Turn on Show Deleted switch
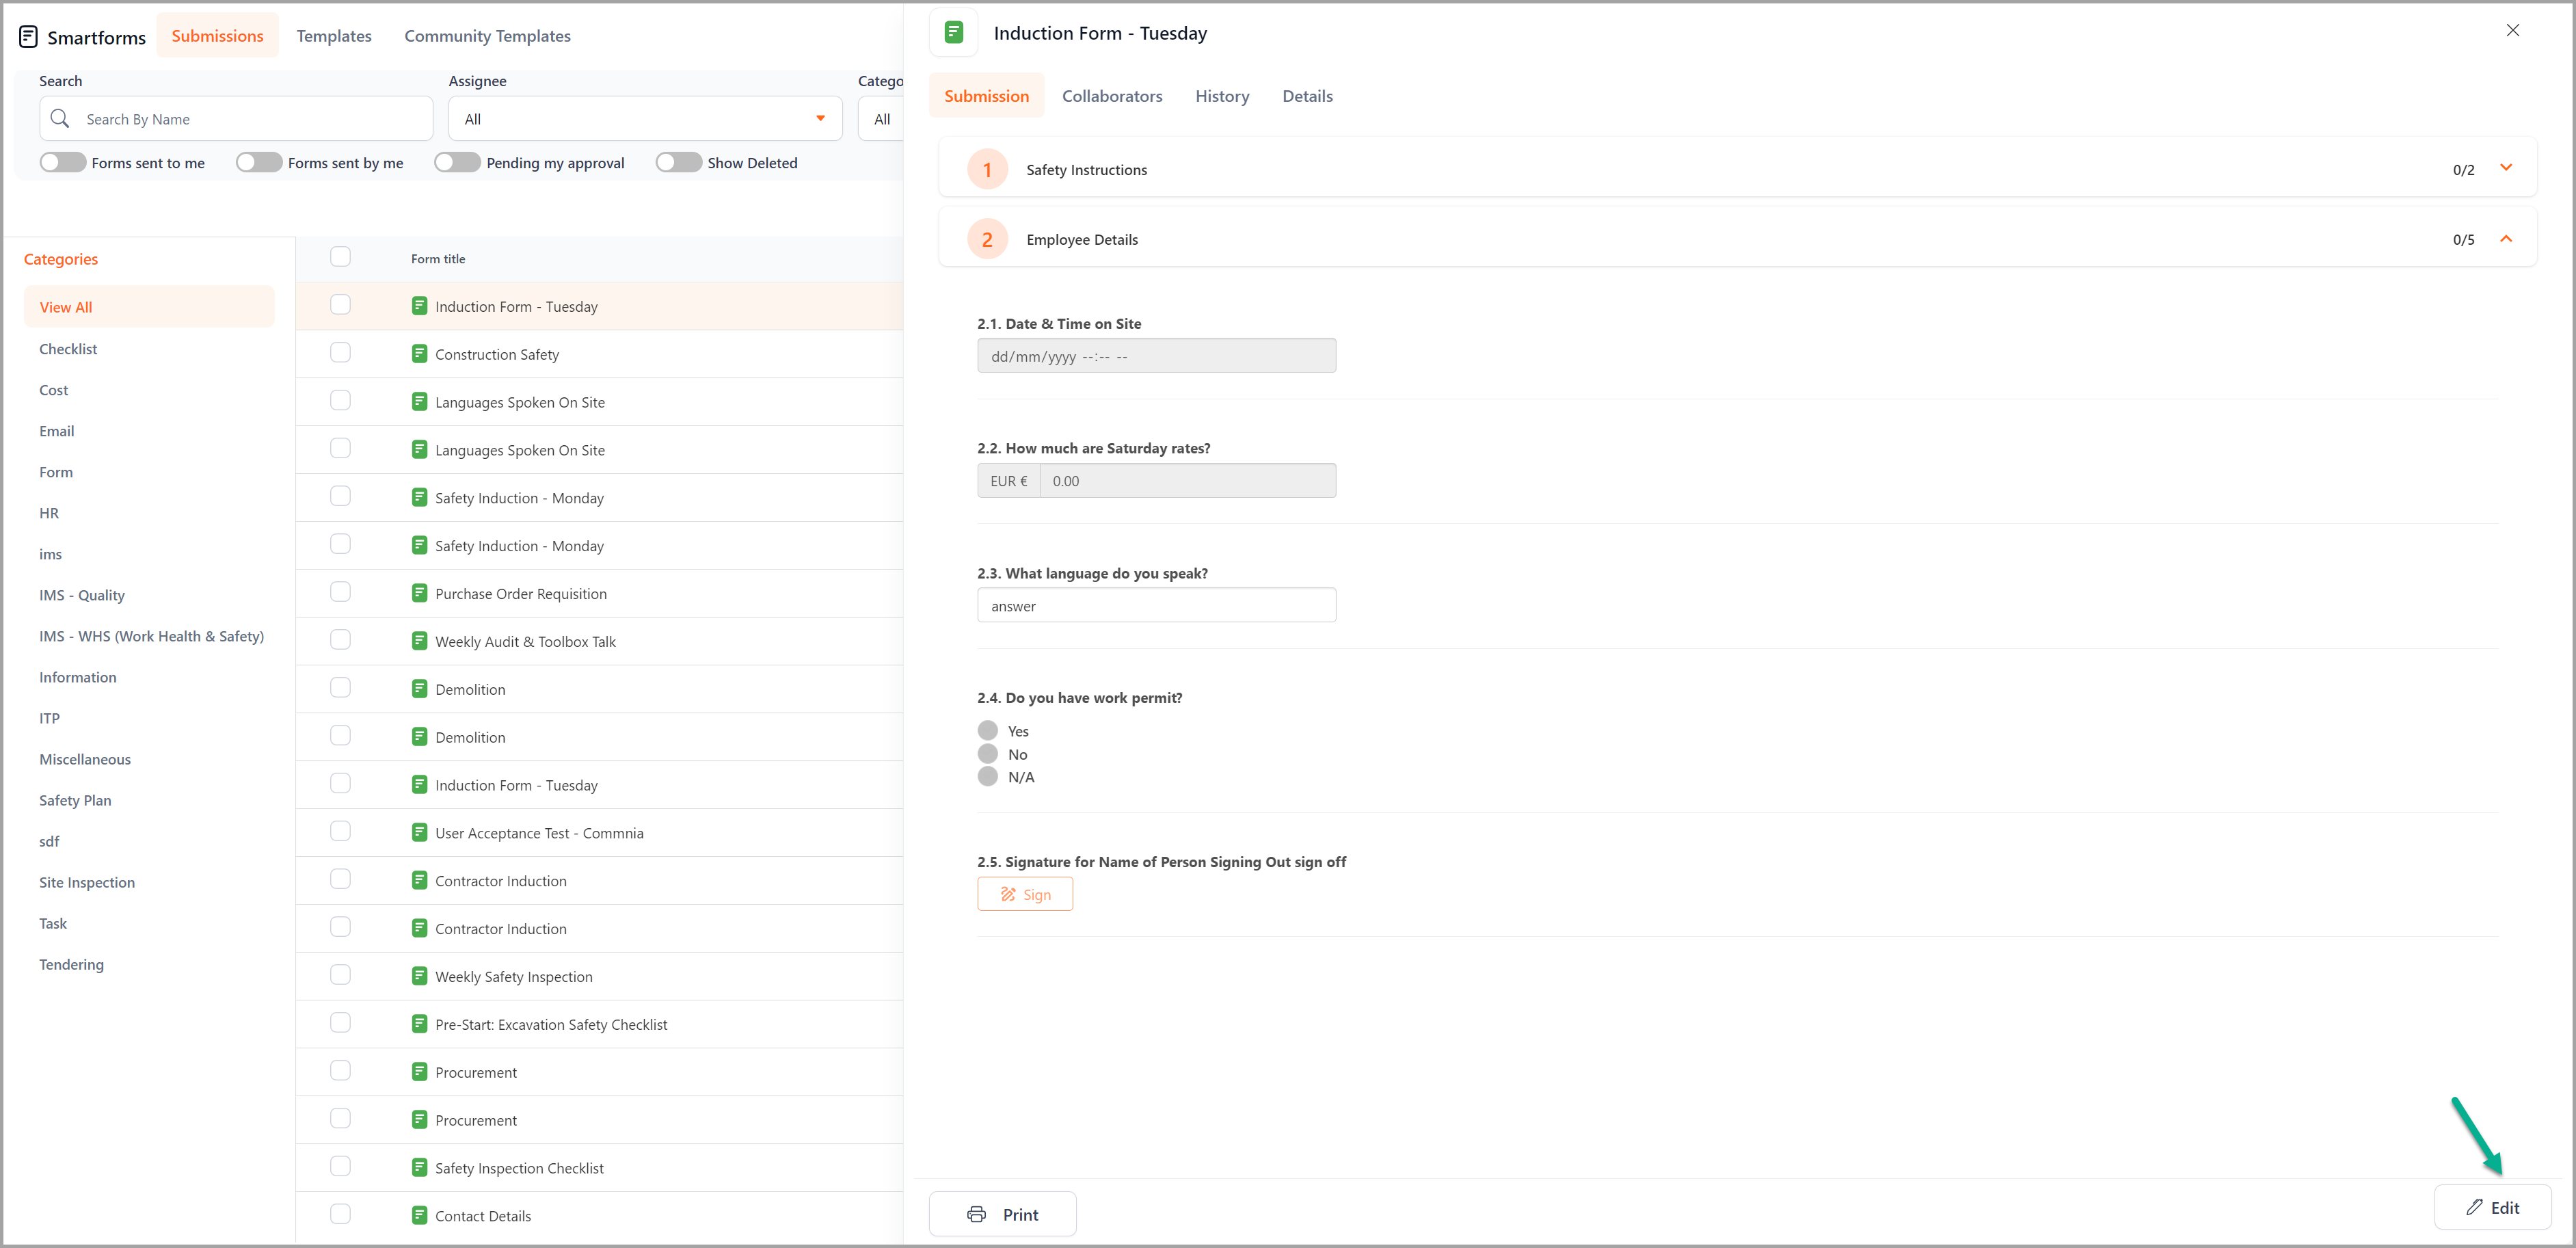 (679, 162)
